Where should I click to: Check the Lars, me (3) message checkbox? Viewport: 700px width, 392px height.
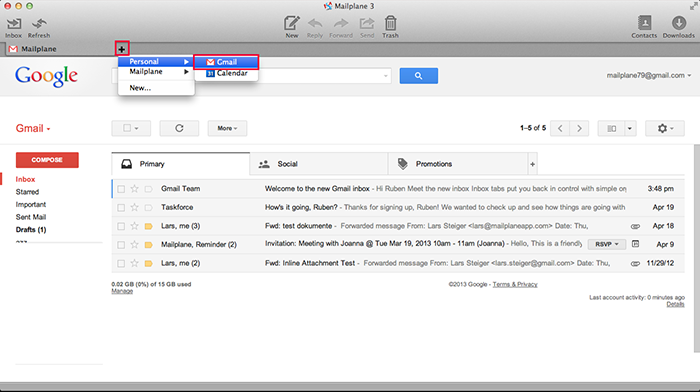click(x=121, y=226)
